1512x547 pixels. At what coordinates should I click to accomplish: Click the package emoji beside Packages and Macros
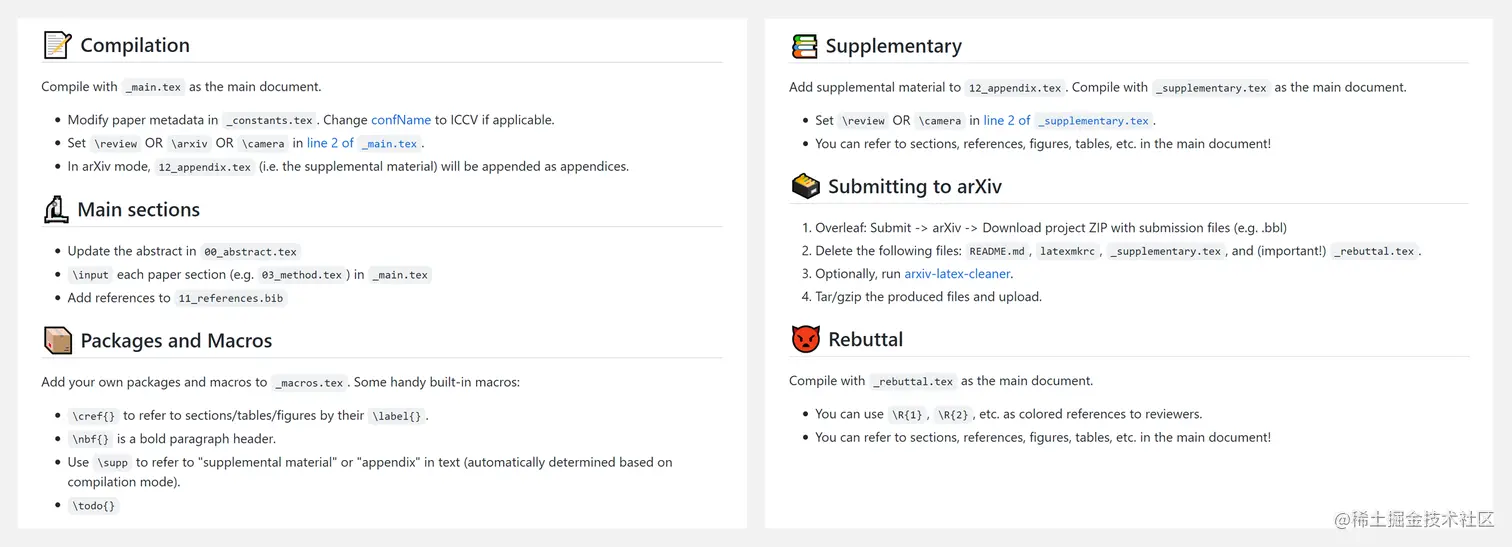coord(58,341)
